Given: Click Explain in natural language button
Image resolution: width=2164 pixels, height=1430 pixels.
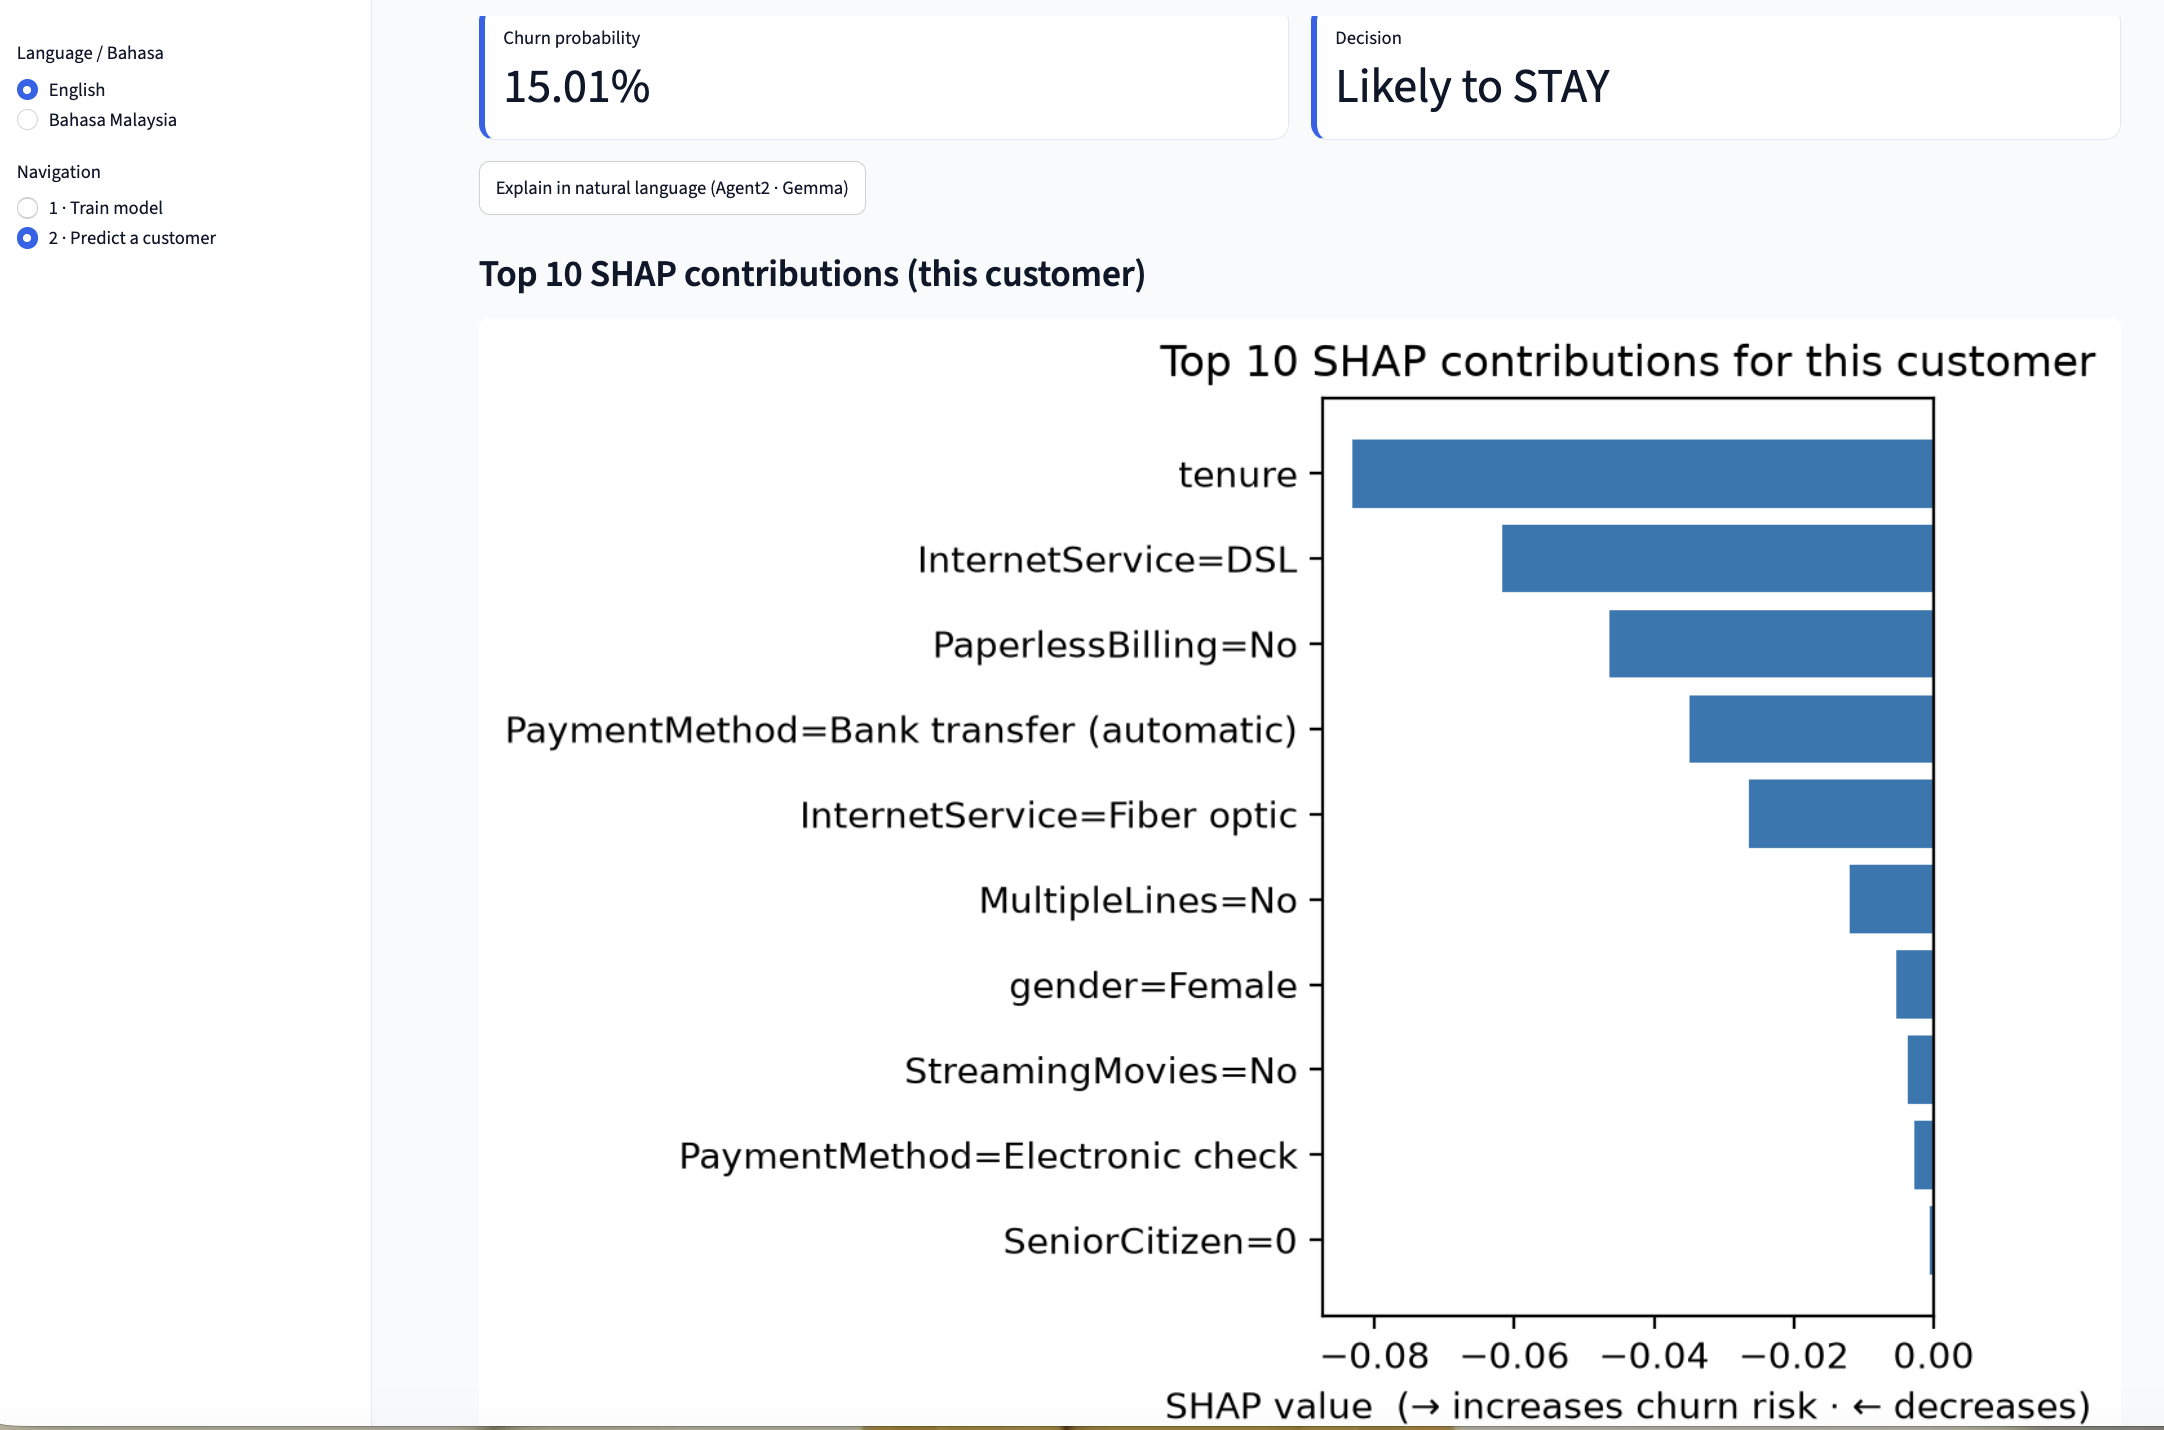Looking at the screenshot, I should 672,188.
